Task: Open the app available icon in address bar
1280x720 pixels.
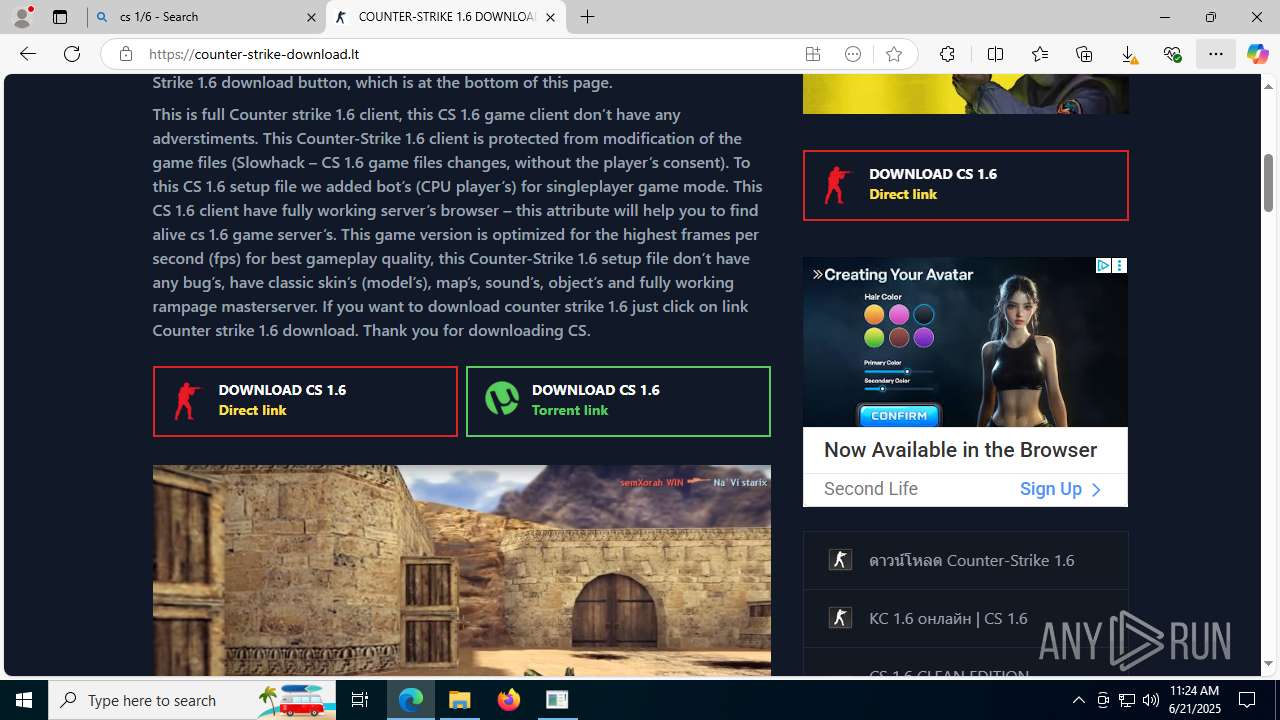Action: [x=813, y=54]
